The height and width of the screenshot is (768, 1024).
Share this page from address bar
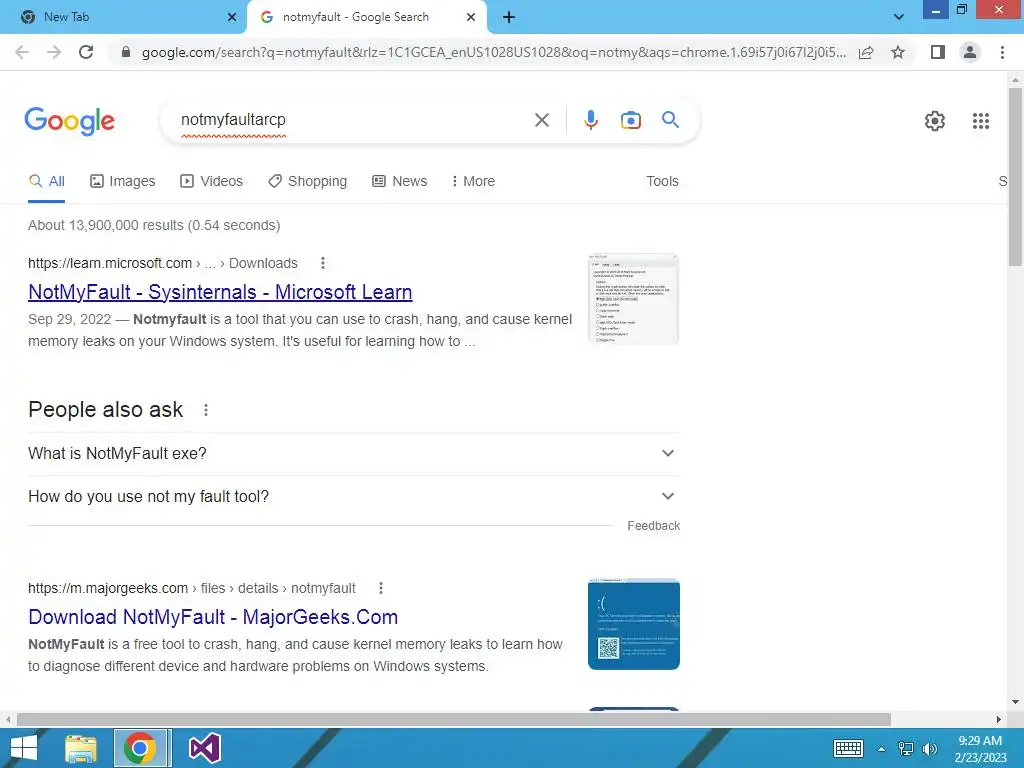tap(866, 52)
